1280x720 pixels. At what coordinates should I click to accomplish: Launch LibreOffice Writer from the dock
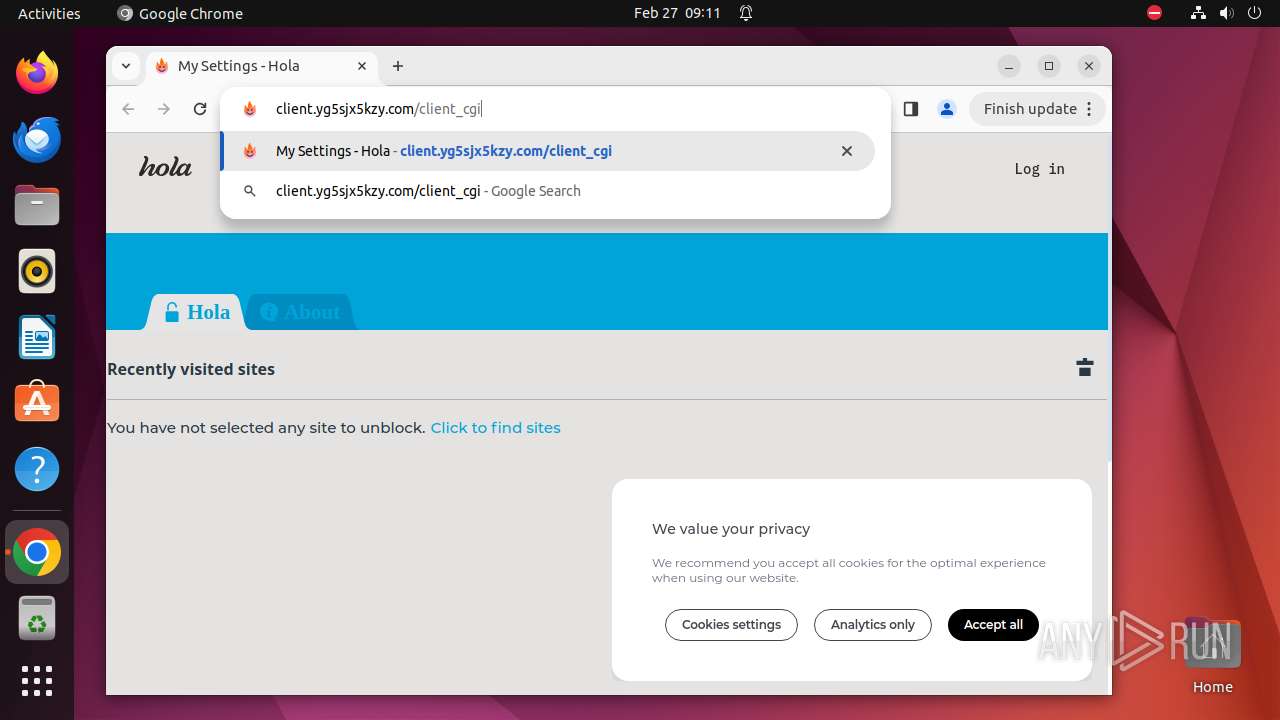coord(37,337)
